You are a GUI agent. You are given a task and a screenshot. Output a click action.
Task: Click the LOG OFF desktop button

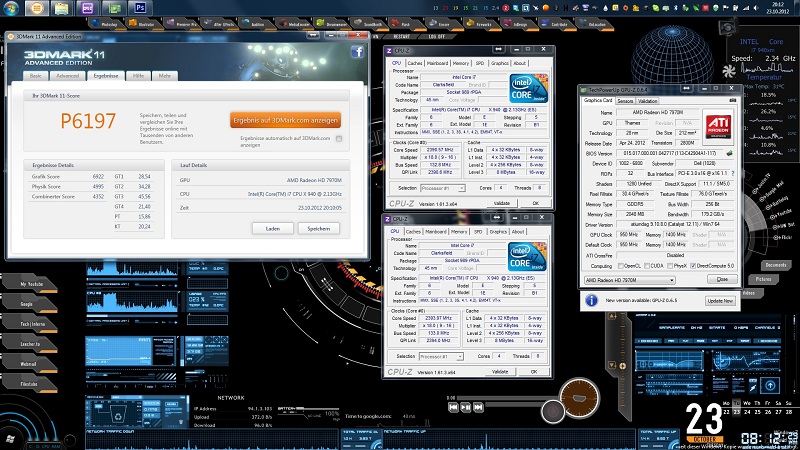tap(437, 37)
